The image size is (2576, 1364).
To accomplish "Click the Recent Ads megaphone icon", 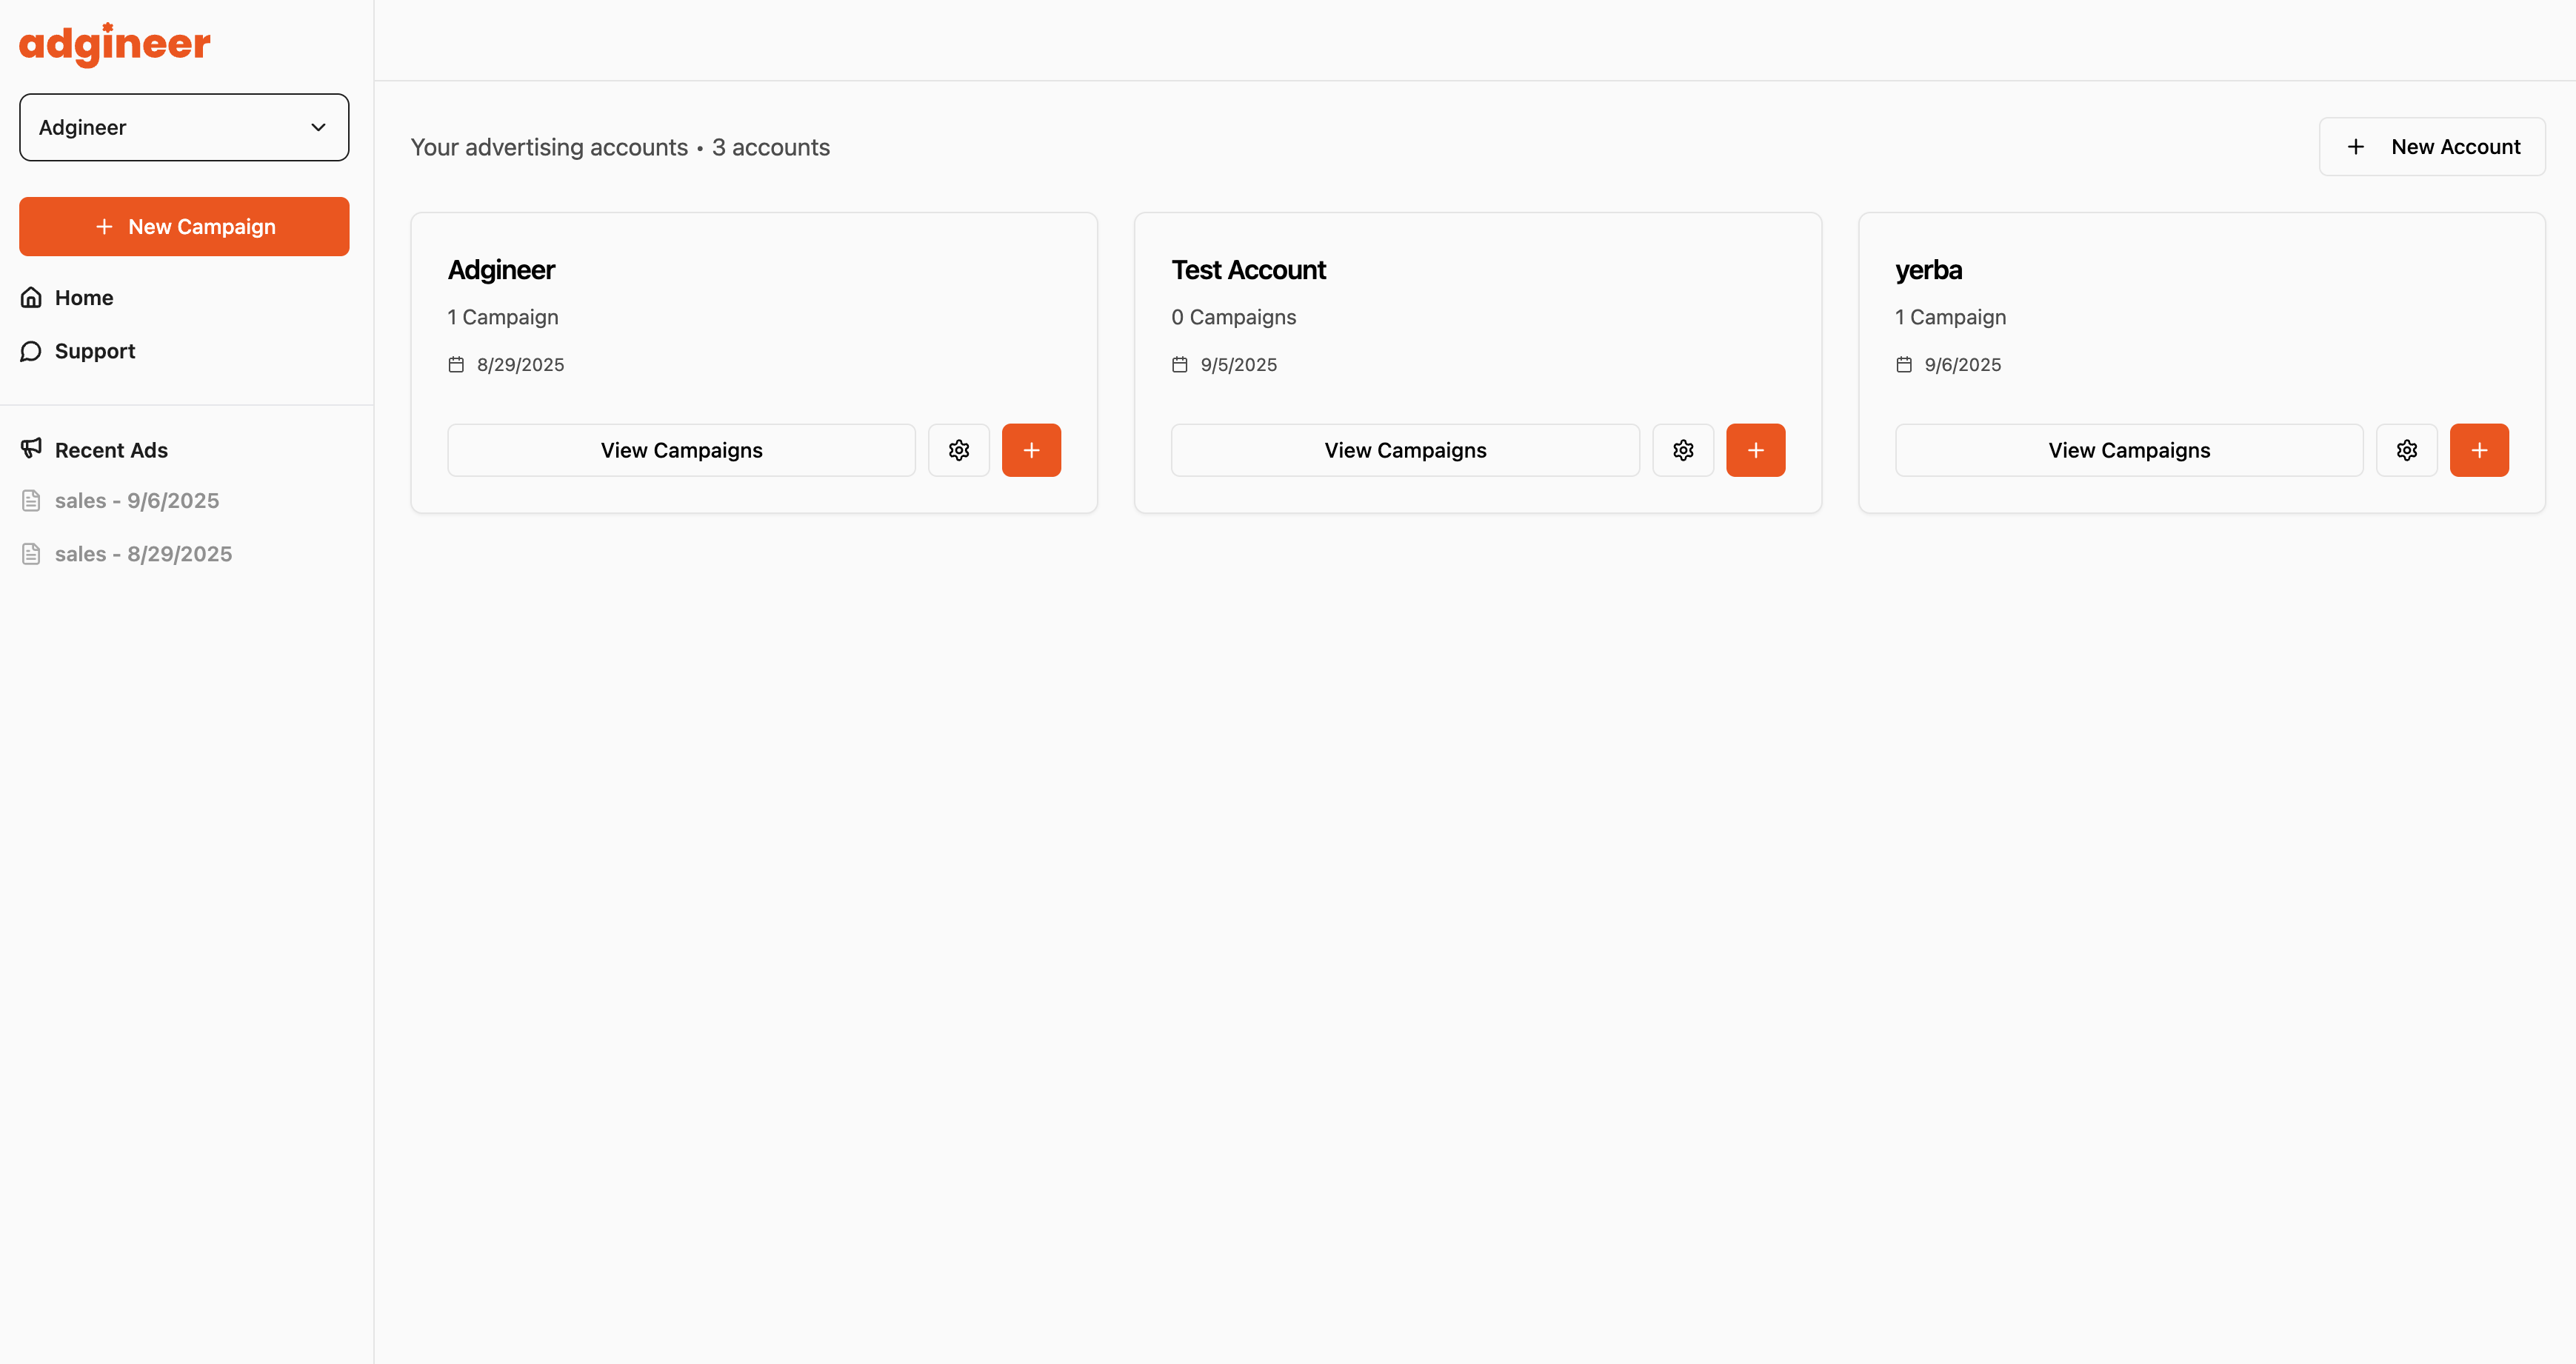I will [x=31, y=448].
